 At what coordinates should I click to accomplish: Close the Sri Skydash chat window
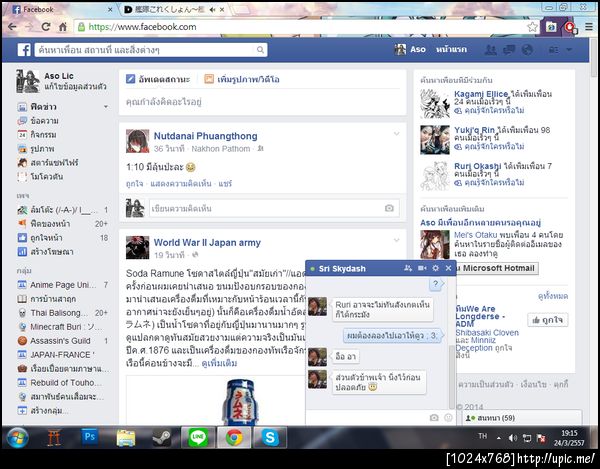[448, 268]
